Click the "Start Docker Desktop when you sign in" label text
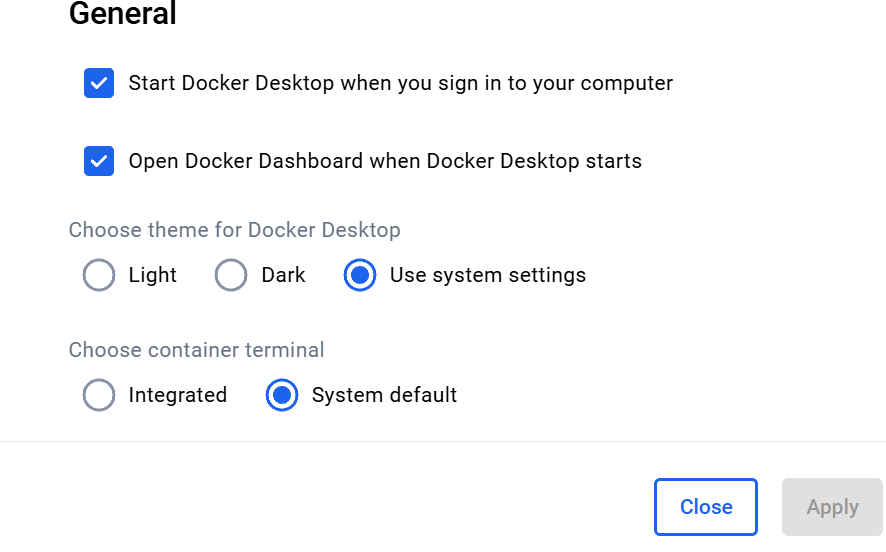 pos(400,83)
